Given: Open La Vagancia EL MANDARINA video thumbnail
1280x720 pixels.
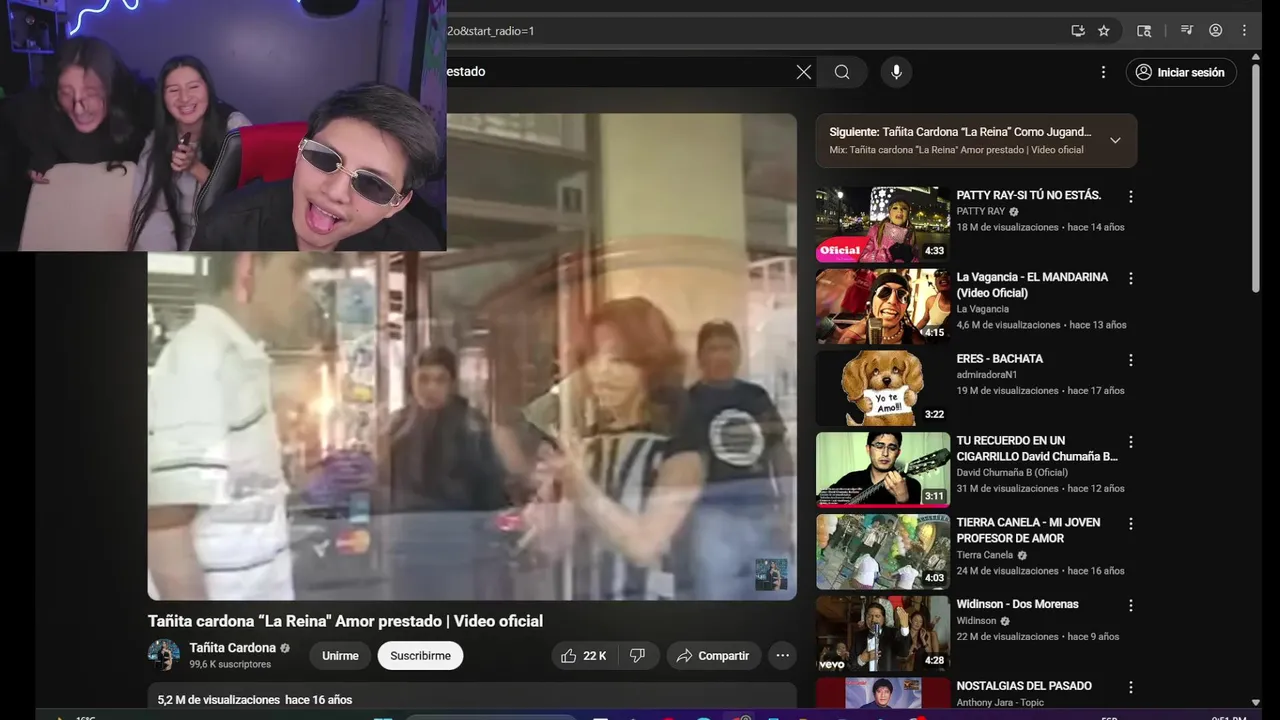Looking at the screenshot, I should [883, 306].
